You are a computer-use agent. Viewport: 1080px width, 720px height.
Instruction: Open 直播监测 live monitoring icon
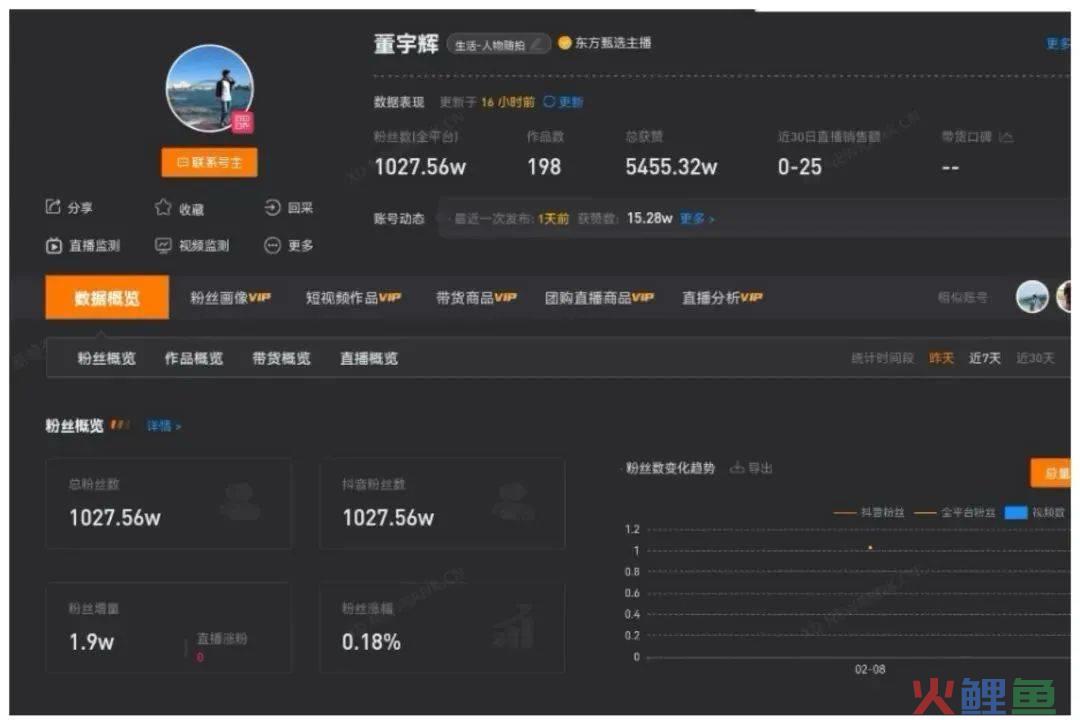point(54,245)
